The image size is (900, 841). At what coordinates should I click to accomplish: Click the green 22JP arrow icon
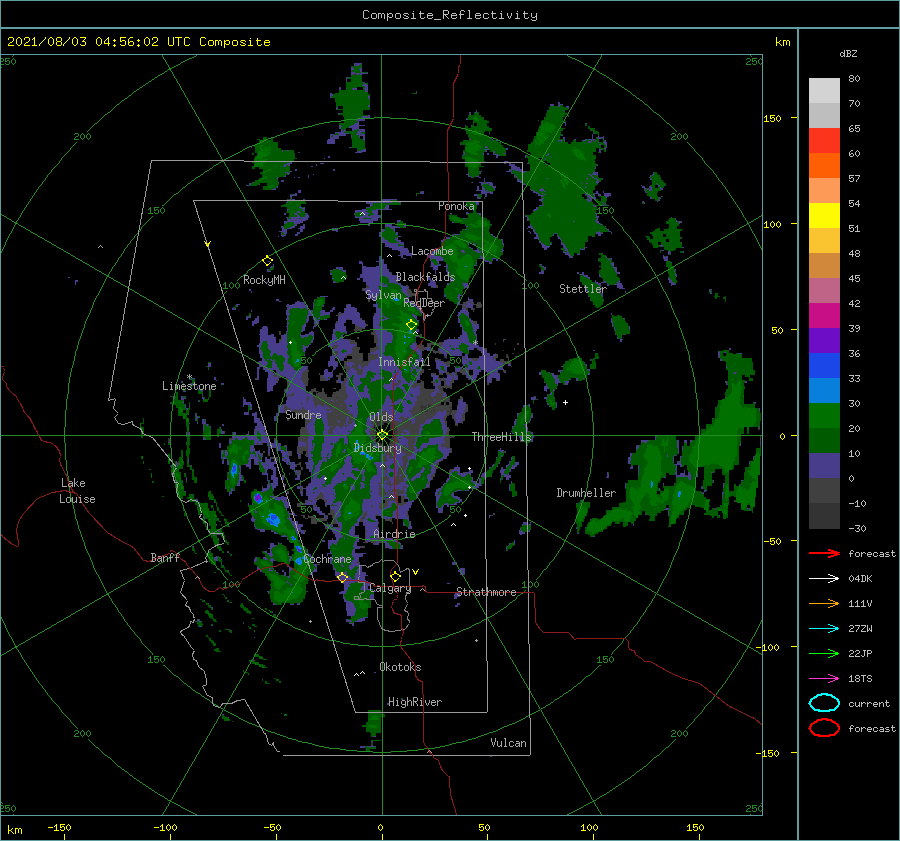[x=824, y=653]
